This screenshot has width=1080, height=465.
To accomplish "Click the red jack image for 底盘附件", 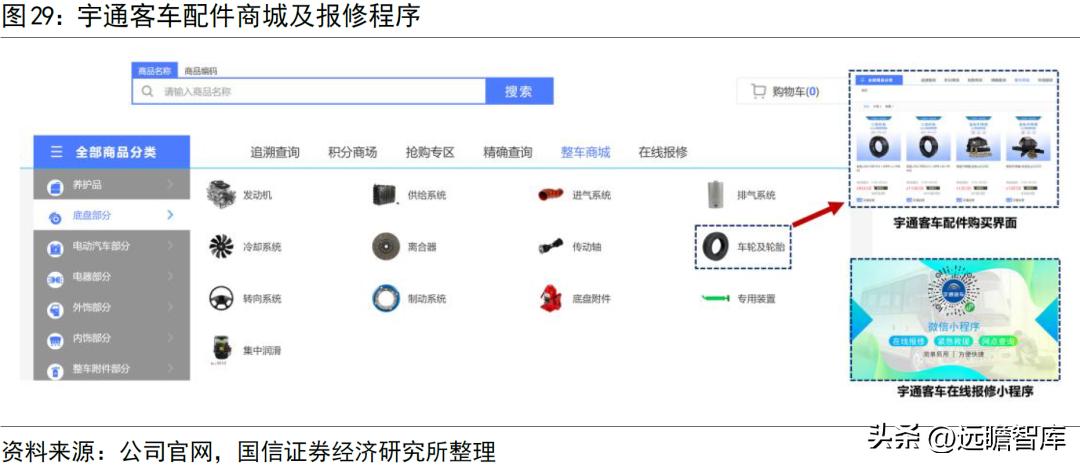I will (x=551, y=298).
